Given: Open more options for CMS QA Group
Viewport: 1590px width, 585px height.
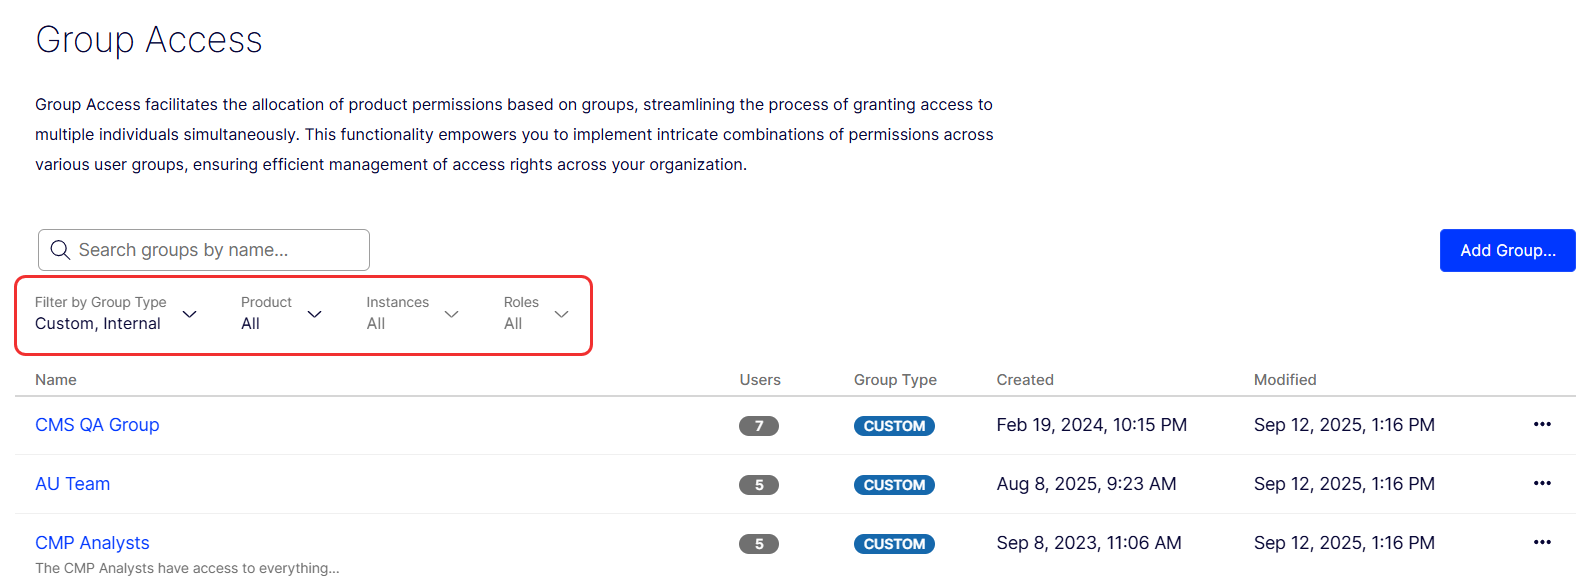Looking at the screenshot, I should (x=1542, y=425).
